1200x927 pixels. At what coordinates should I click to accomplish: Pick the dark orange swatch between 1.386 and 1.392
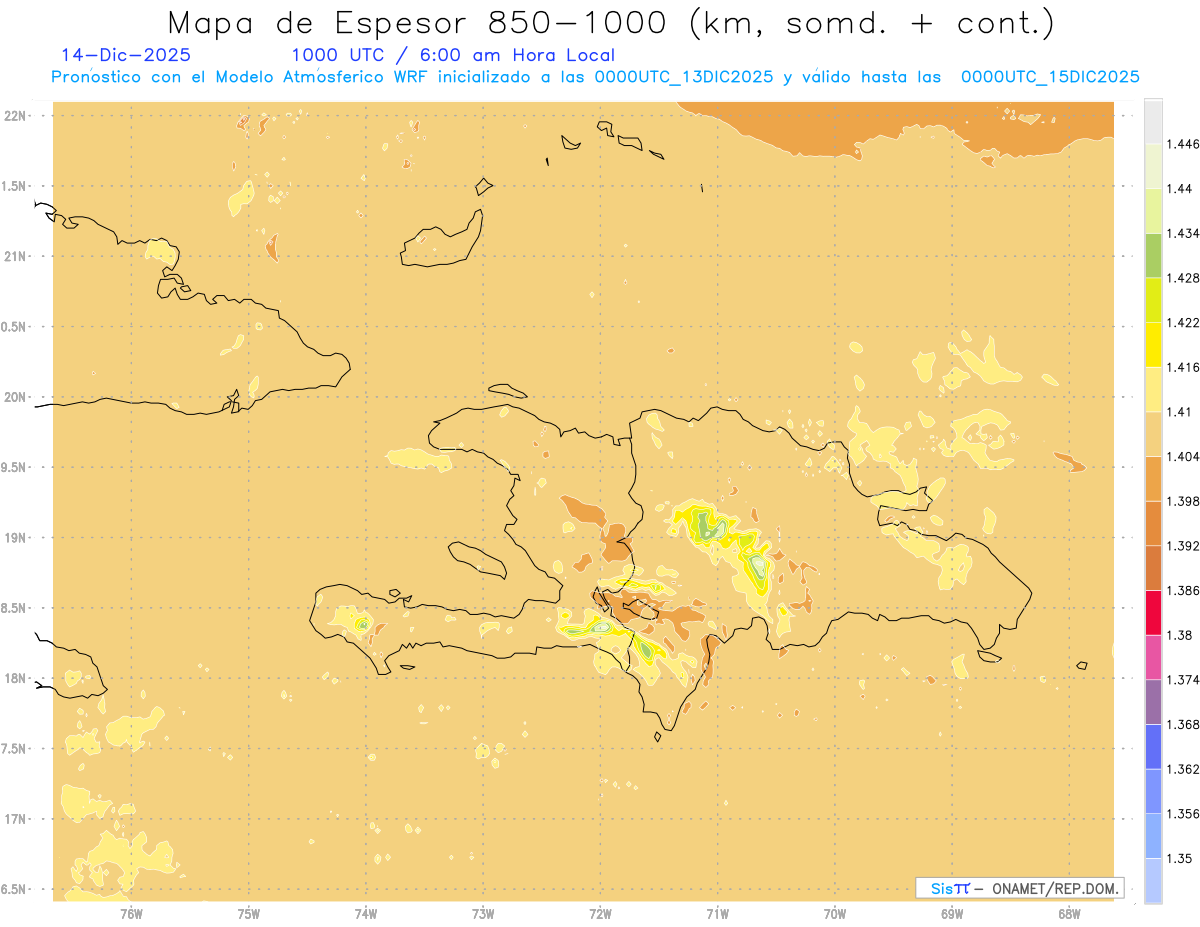1153,568
